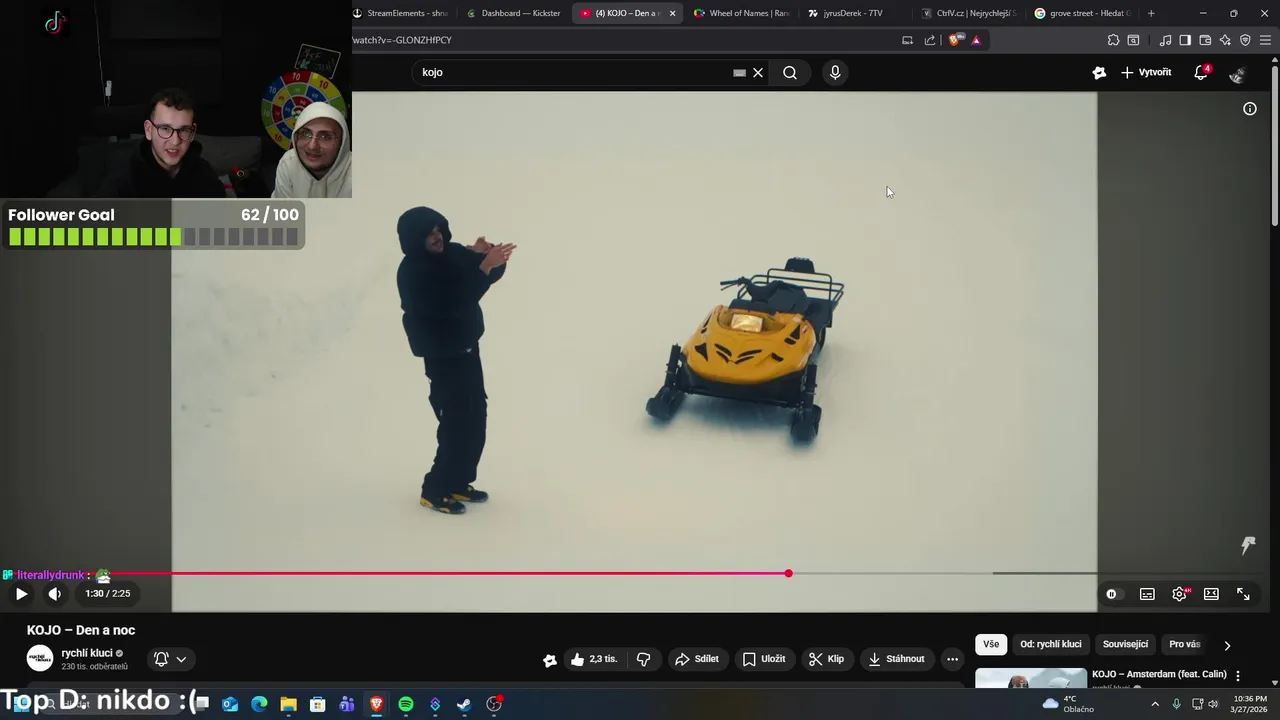Switch to theater mode in the player

tap(1211, 594)
